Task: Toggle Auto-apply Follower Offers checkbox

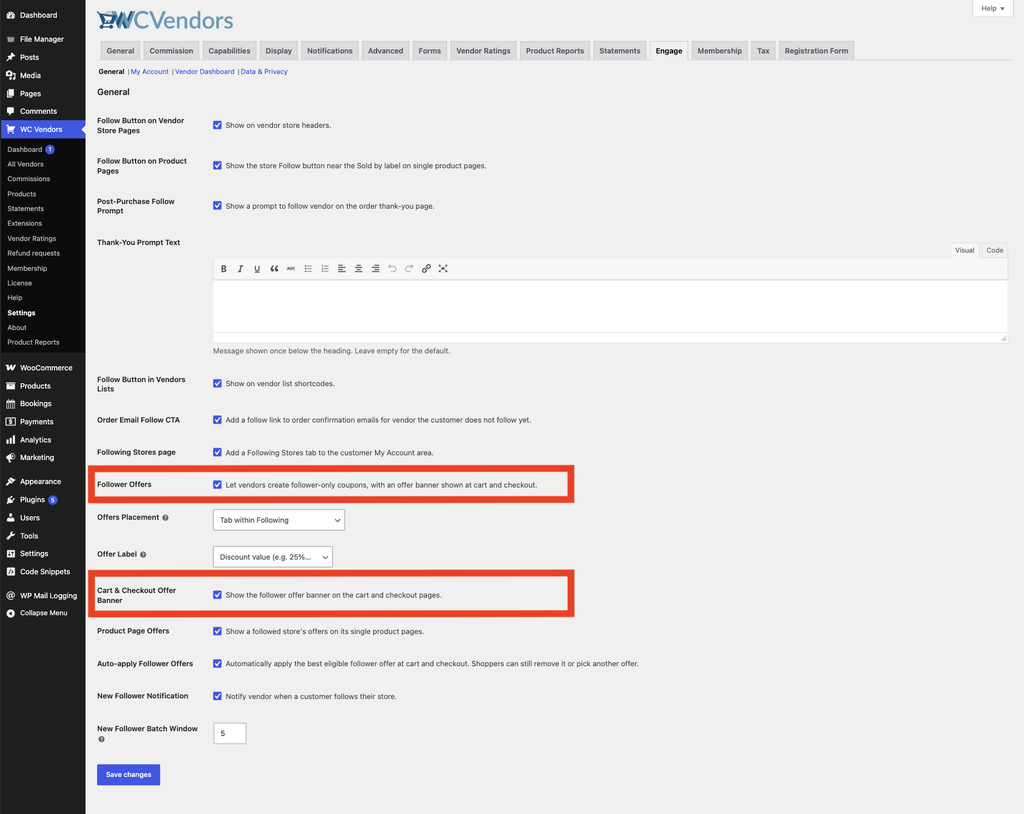Action: click(217, 664)
